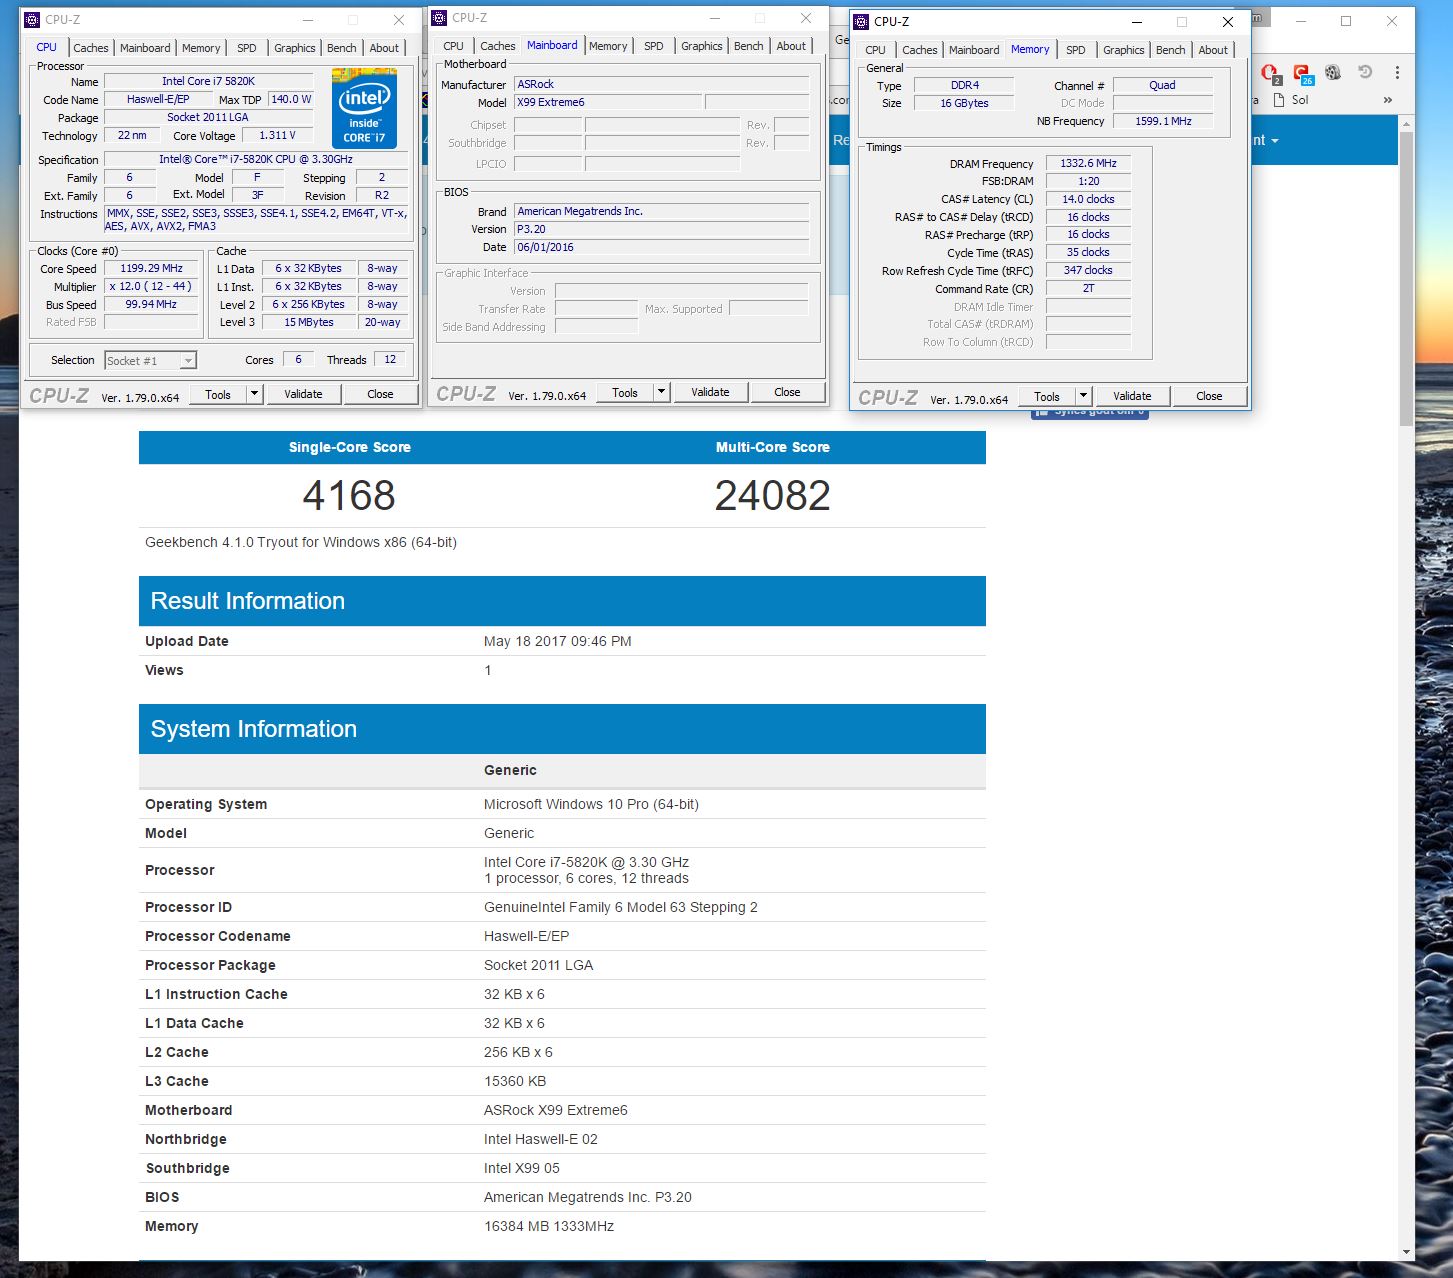Viewport: 1453px width, 1278px height.
Task: Close the middle CPU-Z Mainboard window with X
Action: (x=806, y=18)
